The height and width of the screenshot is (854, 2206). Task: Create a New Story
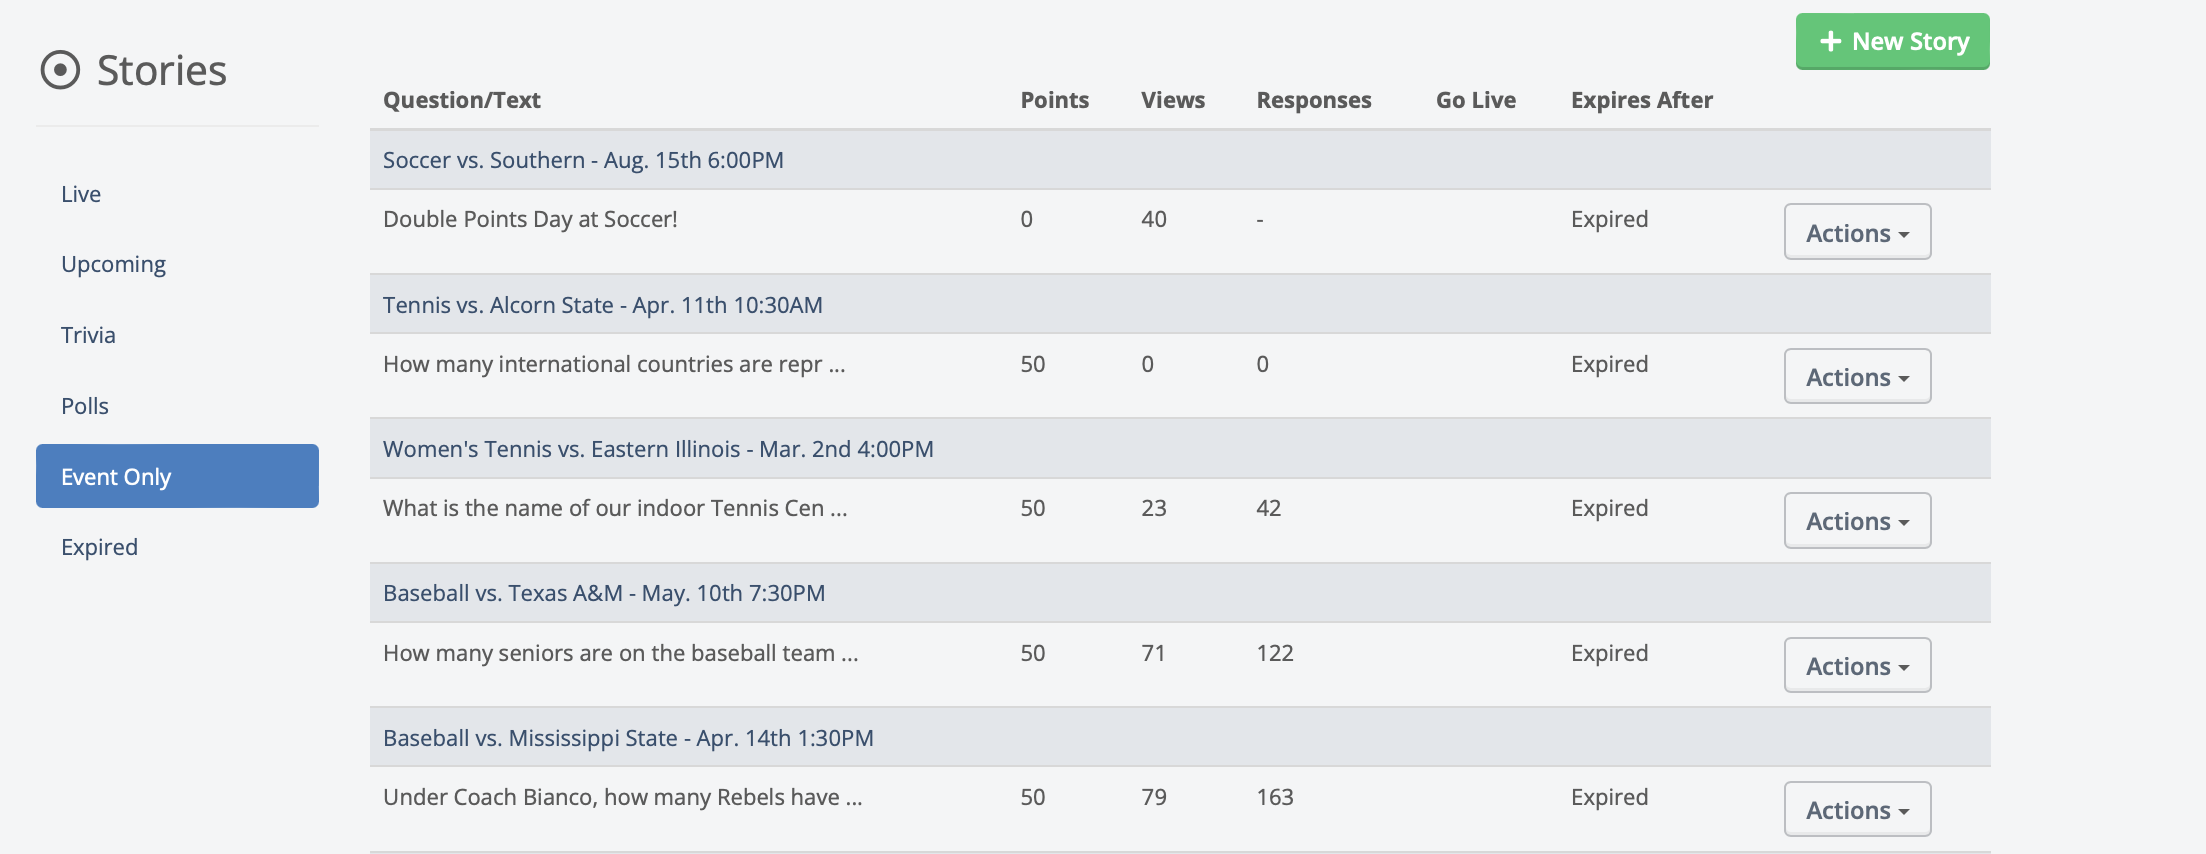tap(1892, 41)
